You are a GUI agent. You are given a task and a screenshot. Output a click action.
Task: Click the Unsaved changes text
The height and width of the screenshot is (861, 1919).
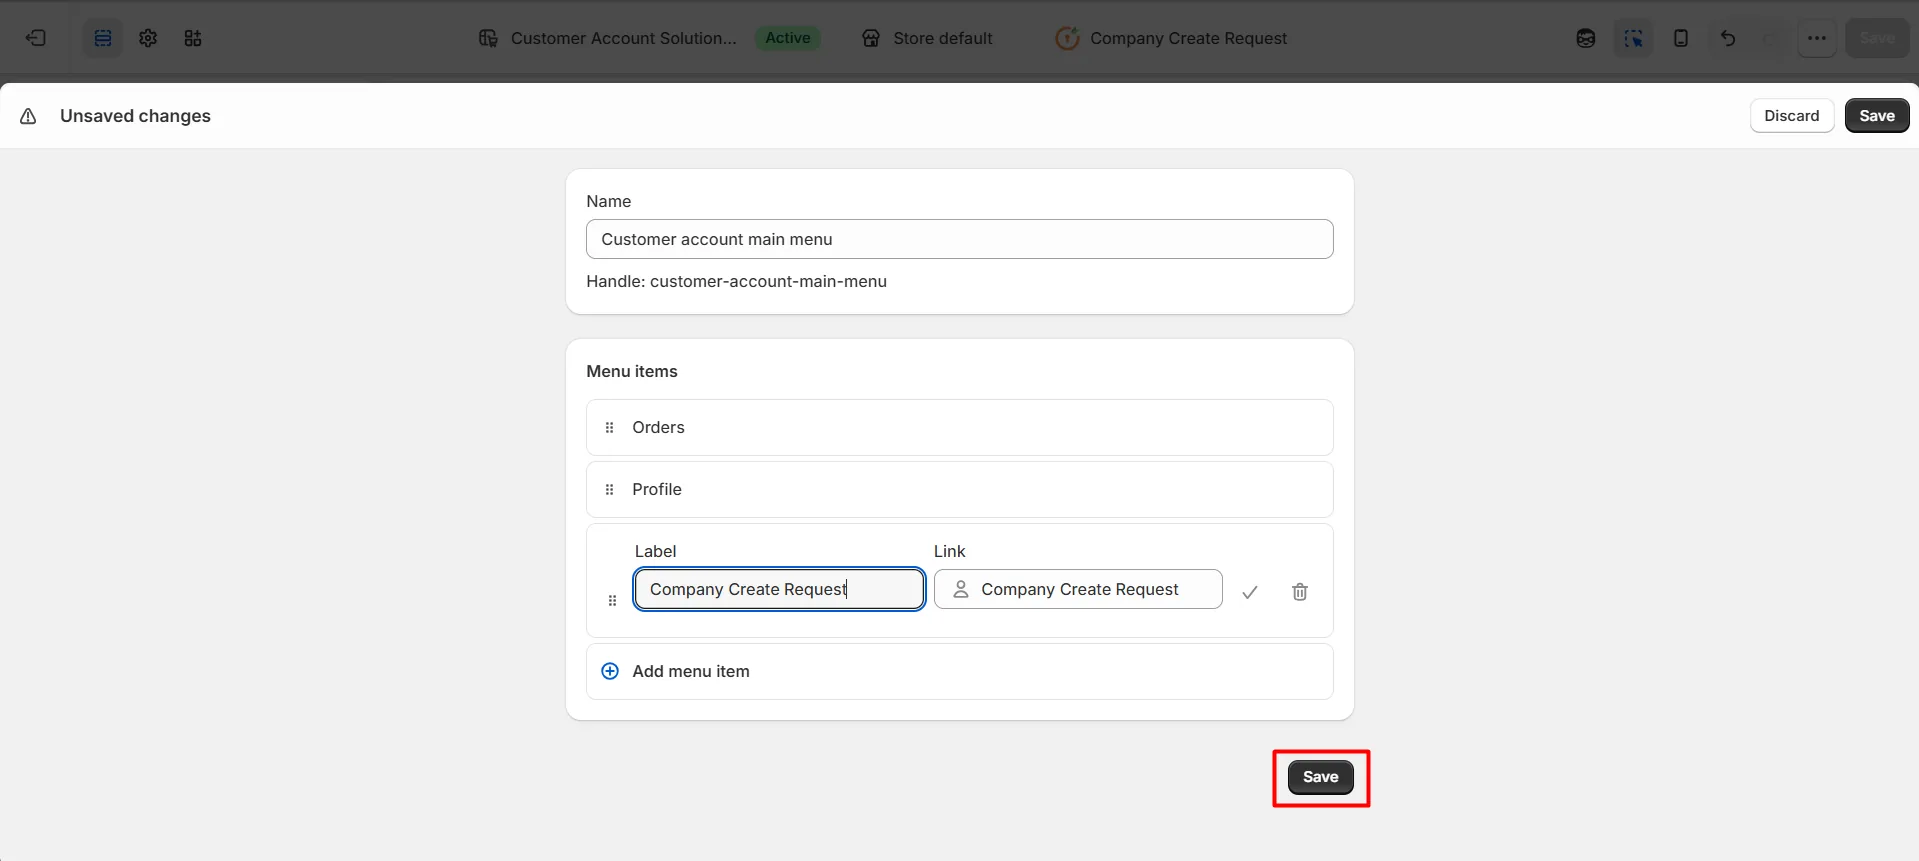click(x=135, y=116)
